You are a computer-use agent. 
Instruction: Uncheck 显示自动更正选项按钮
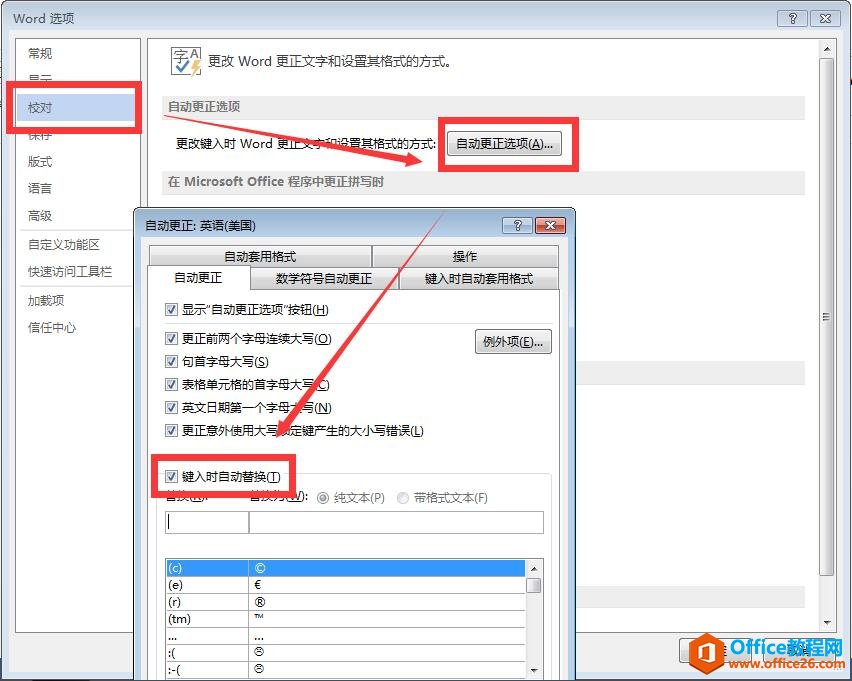173,310
